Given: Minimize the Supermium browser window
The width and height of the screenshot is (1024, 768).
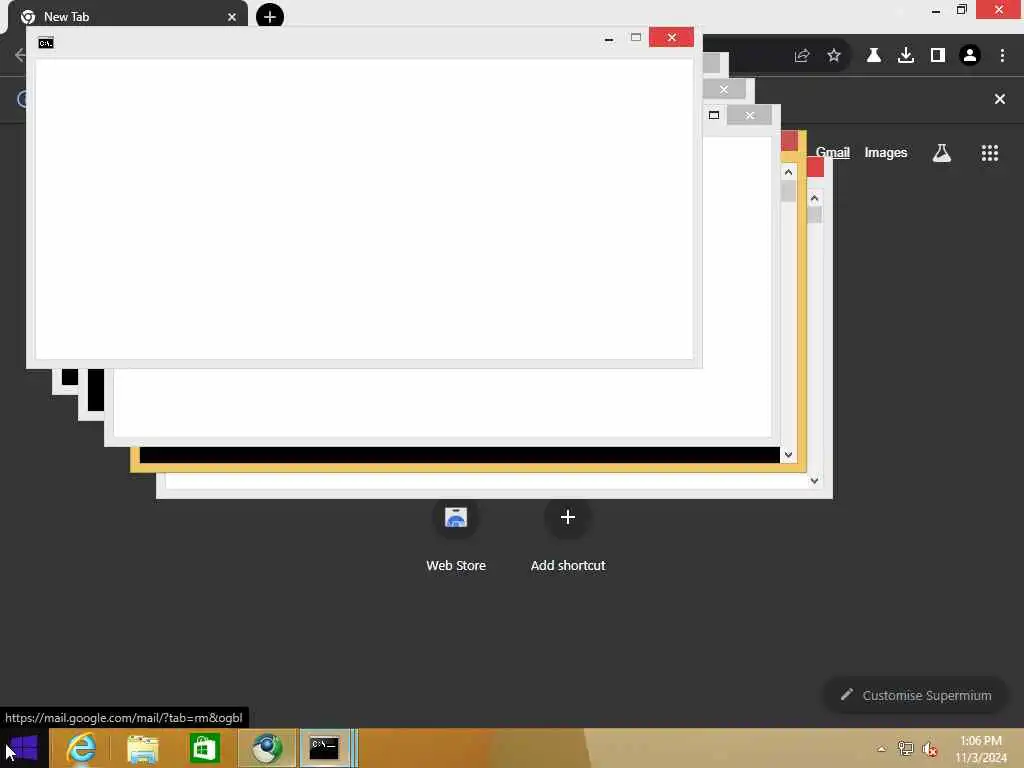Looking at the screenshot, I should click(x=936, y=10).
